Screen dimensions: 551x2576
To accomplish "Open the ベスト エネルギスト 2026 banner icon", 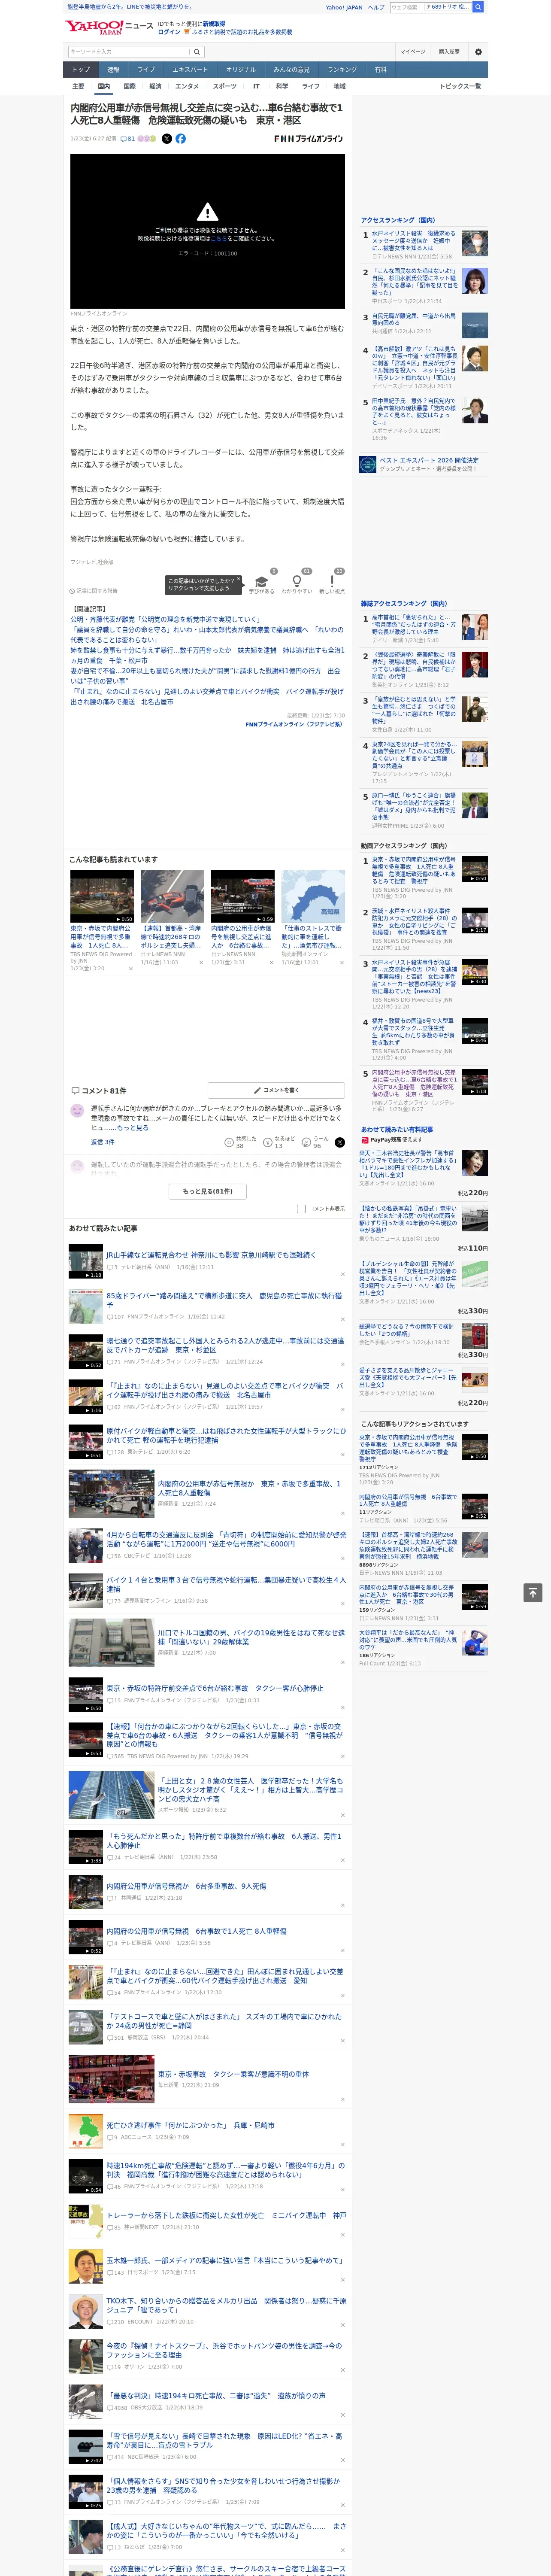I will coord(368,464).
